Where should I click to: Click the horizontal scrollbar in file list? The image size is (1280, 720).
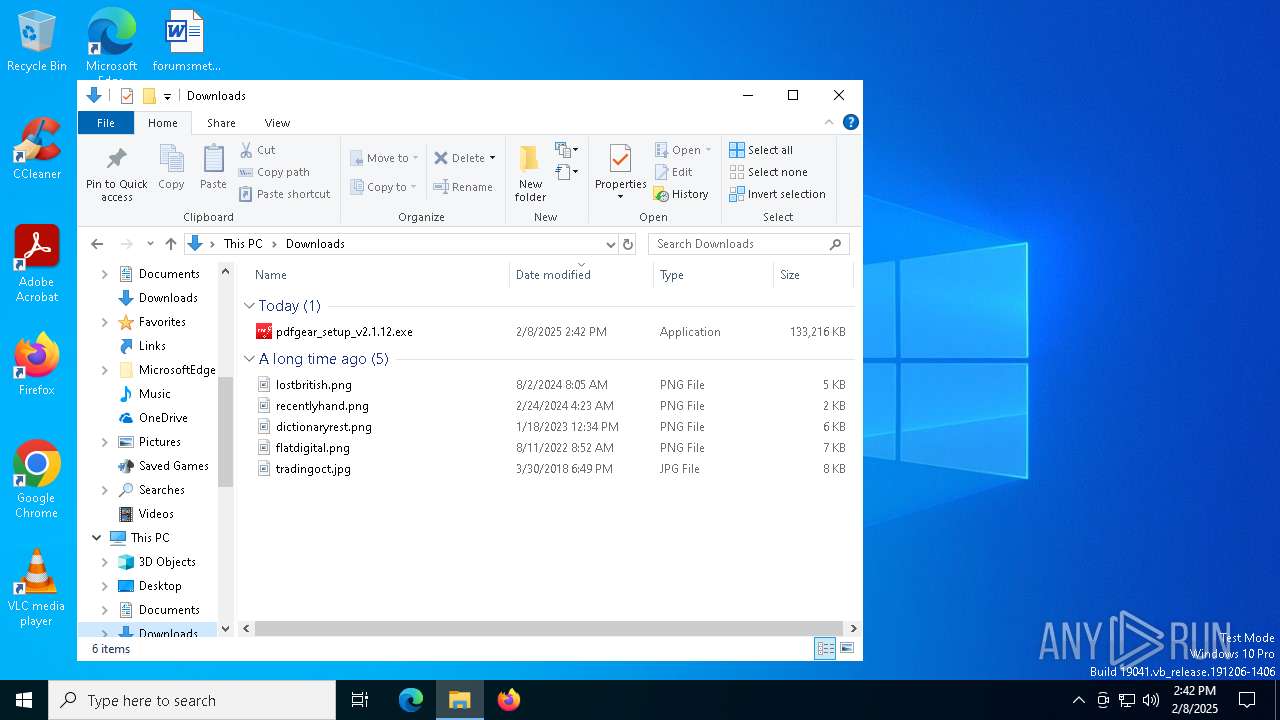click(549, 629)
